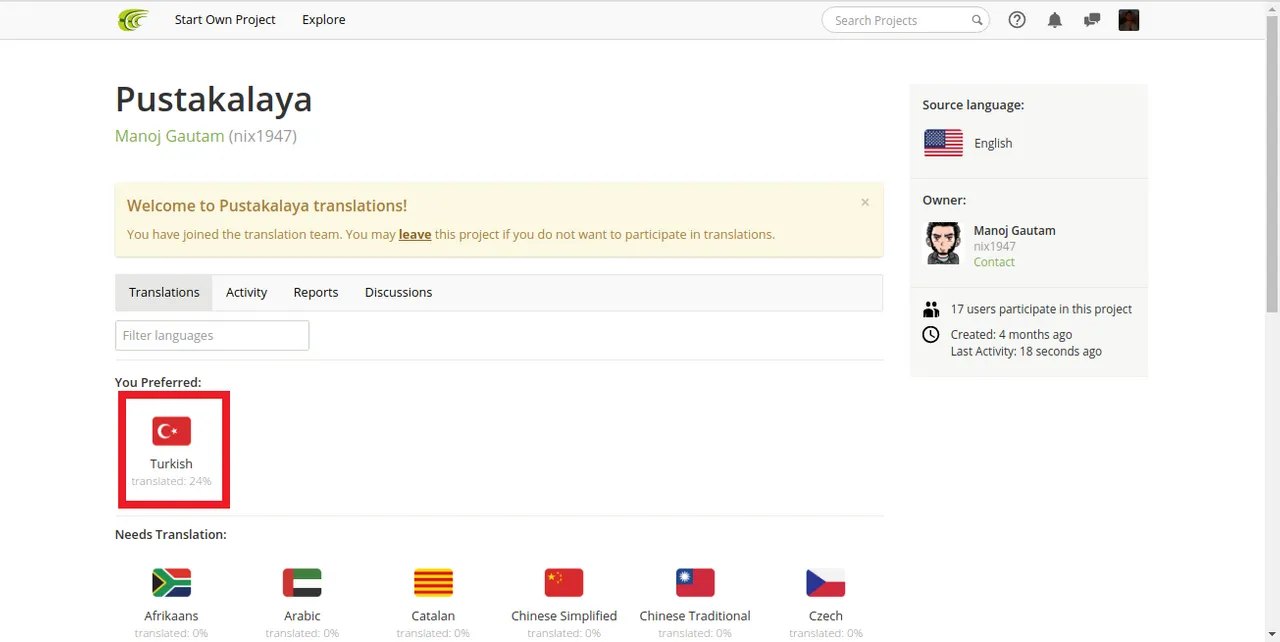Viewport: 1280px width, 642px height.
Task: Click the Manoj Gautam owner avatar
Action: point(943,243)
